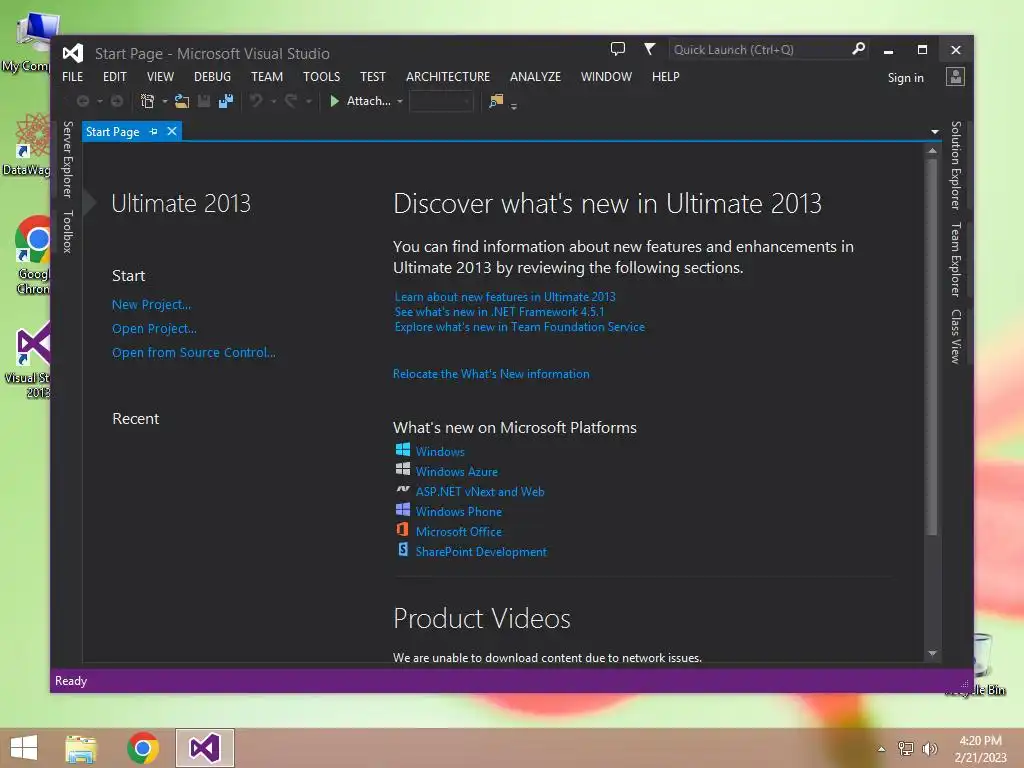This screenshot has height=768, width=1024.
Task: Open the Class View side tab
Action: tap(955, 337)
